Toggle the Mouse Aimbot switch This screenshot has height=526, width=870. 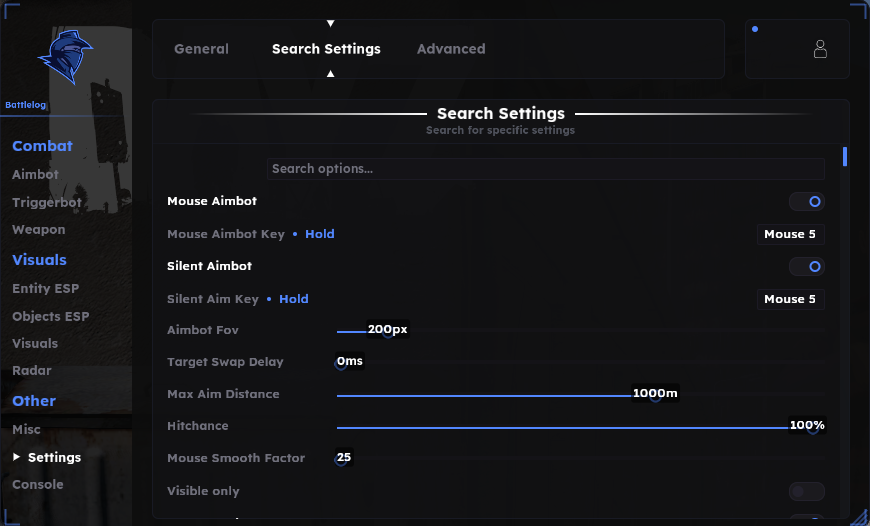point(807,201)
